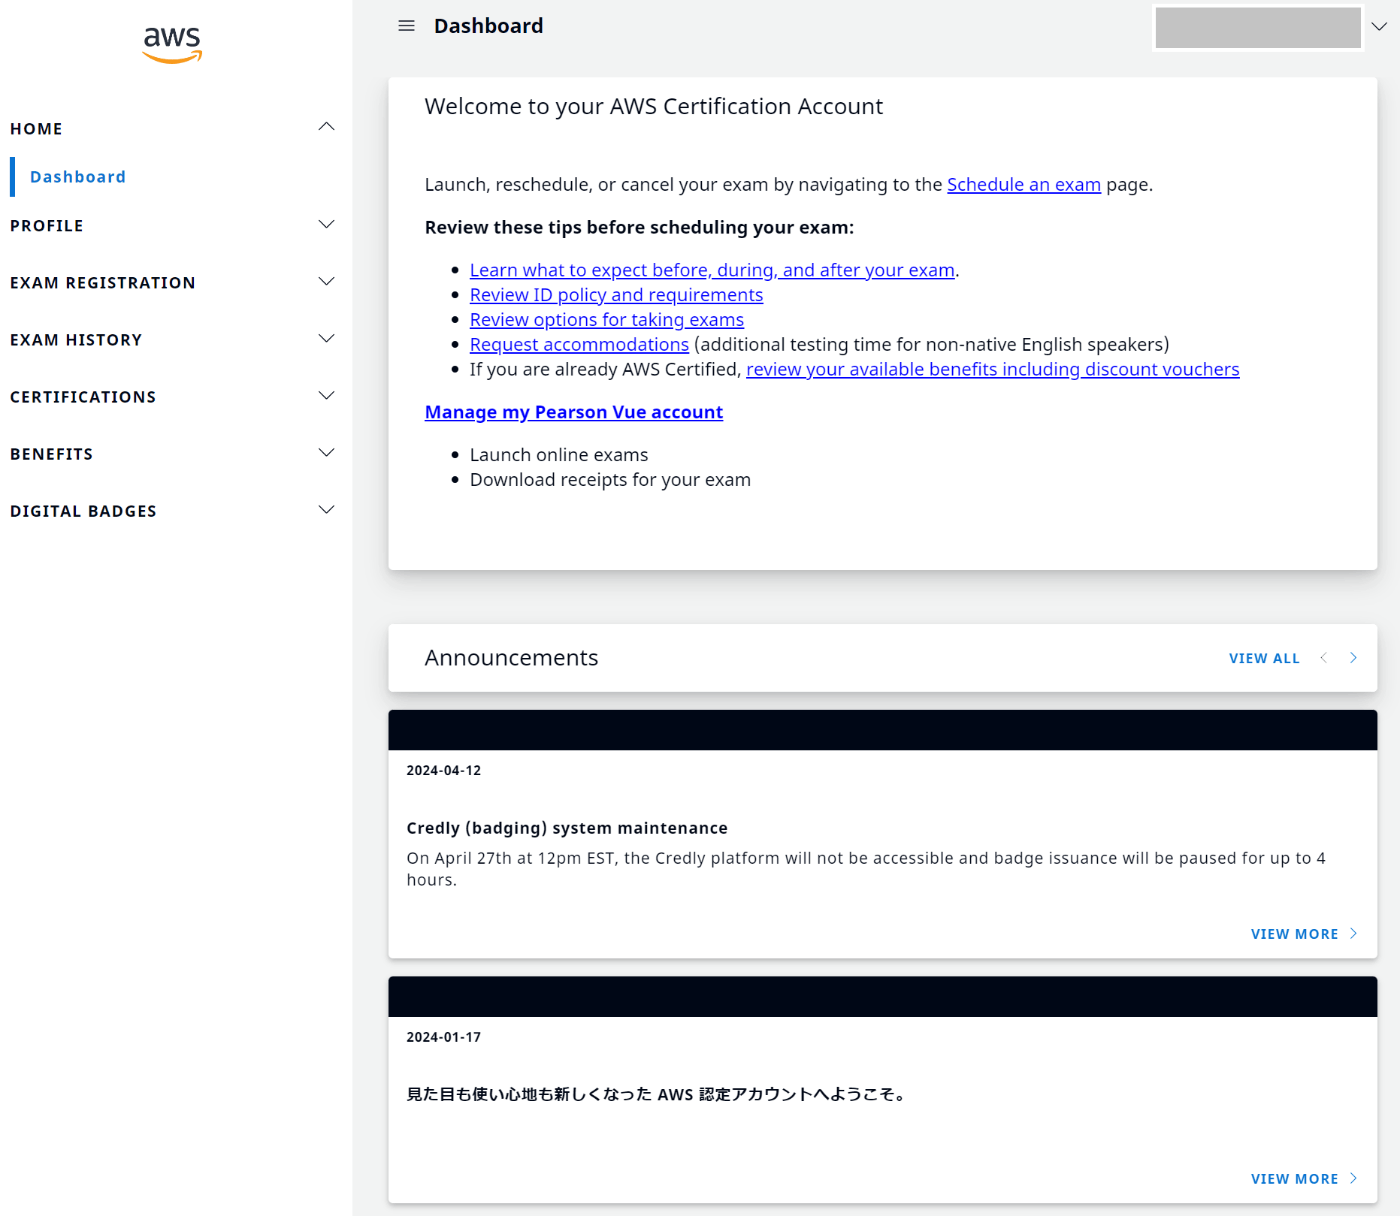The image size is (1400, 1216).
Task: Click the Launch online exams bullet
Action: tap(559, 455)
